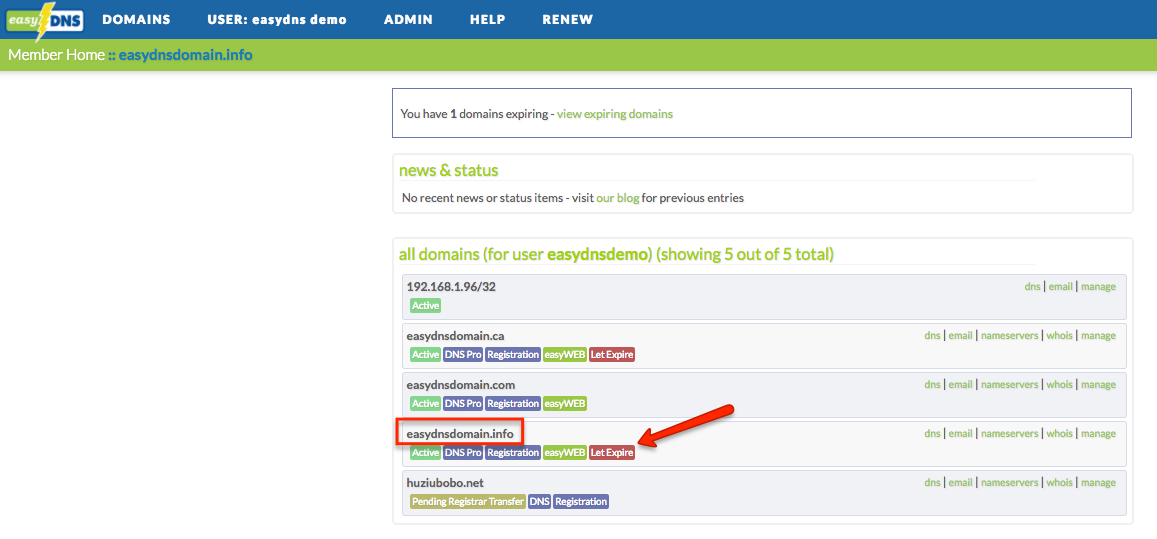This screenshot has width=1157, height=539.
Task: Click whois link for easydnsdomain.info
Action: point(1060,433)
